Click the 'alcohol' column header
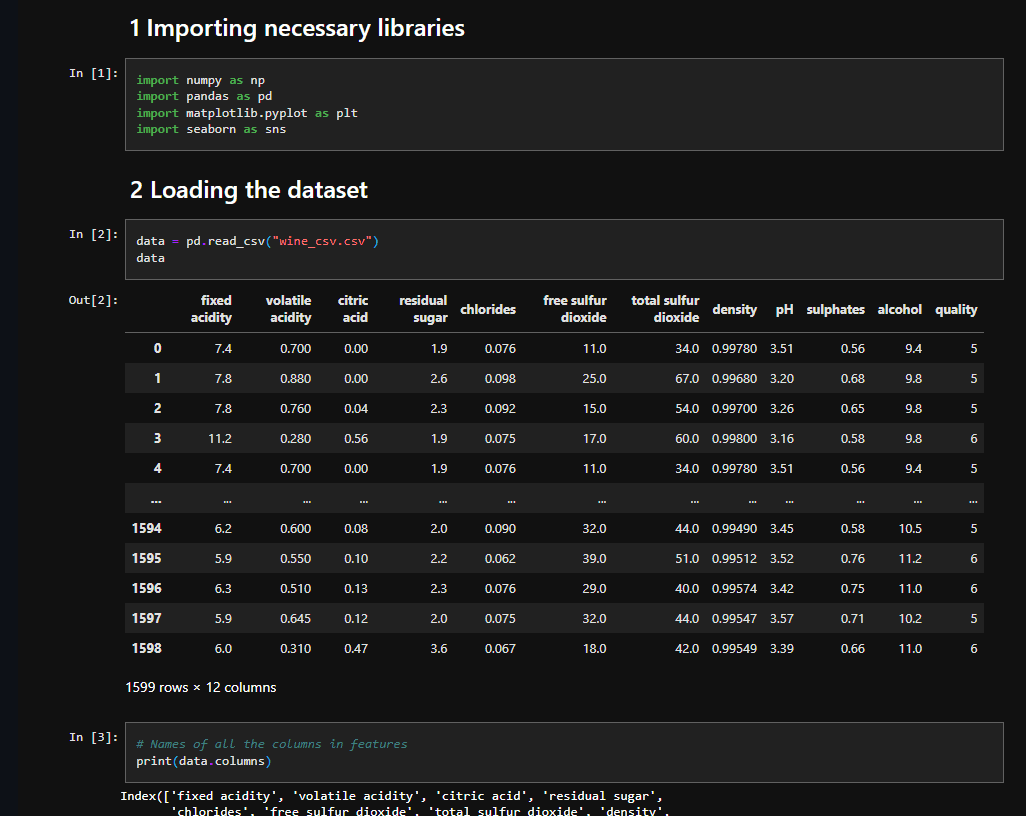The width and height of the screenshot is (1026, 816). [899, 310]
